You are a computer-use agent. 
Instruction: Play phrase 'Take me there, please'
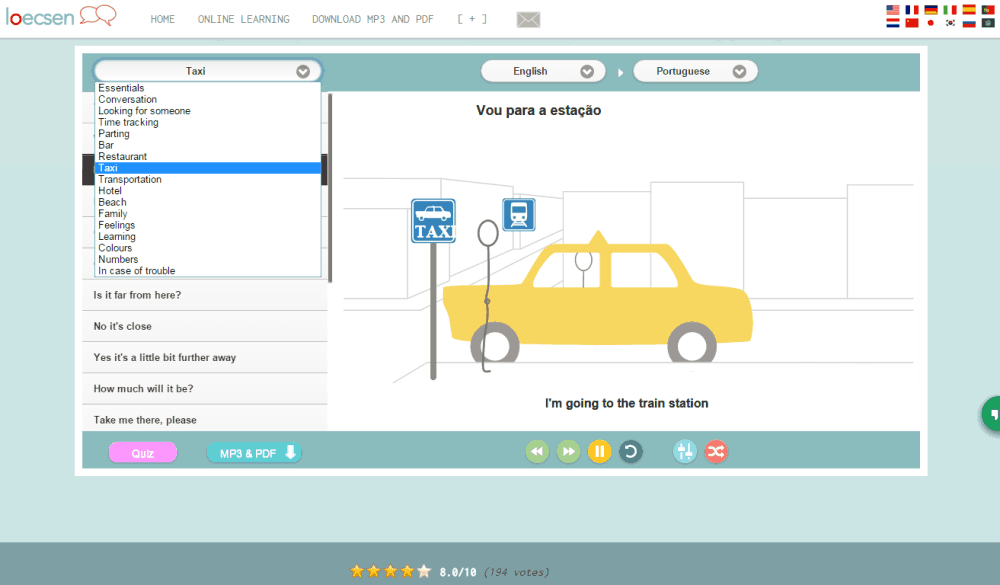point(205,418)
